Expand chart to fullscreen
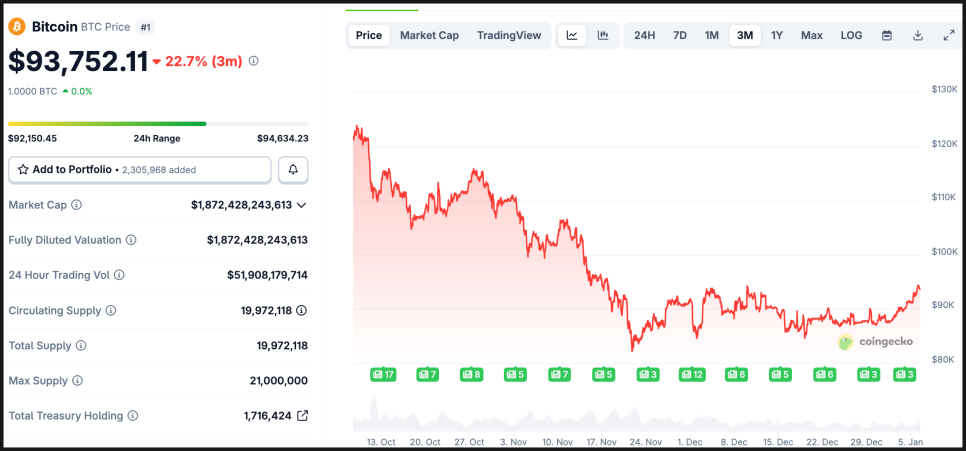The image size is (966, 451). 949,36
